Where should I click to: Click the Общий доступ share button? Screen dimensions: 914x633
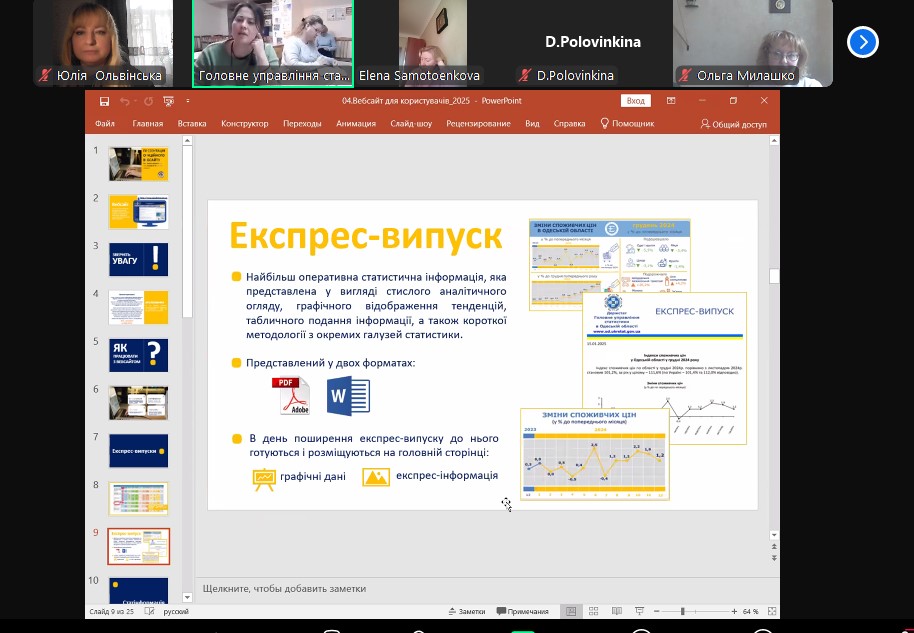[x=734, y=124]
